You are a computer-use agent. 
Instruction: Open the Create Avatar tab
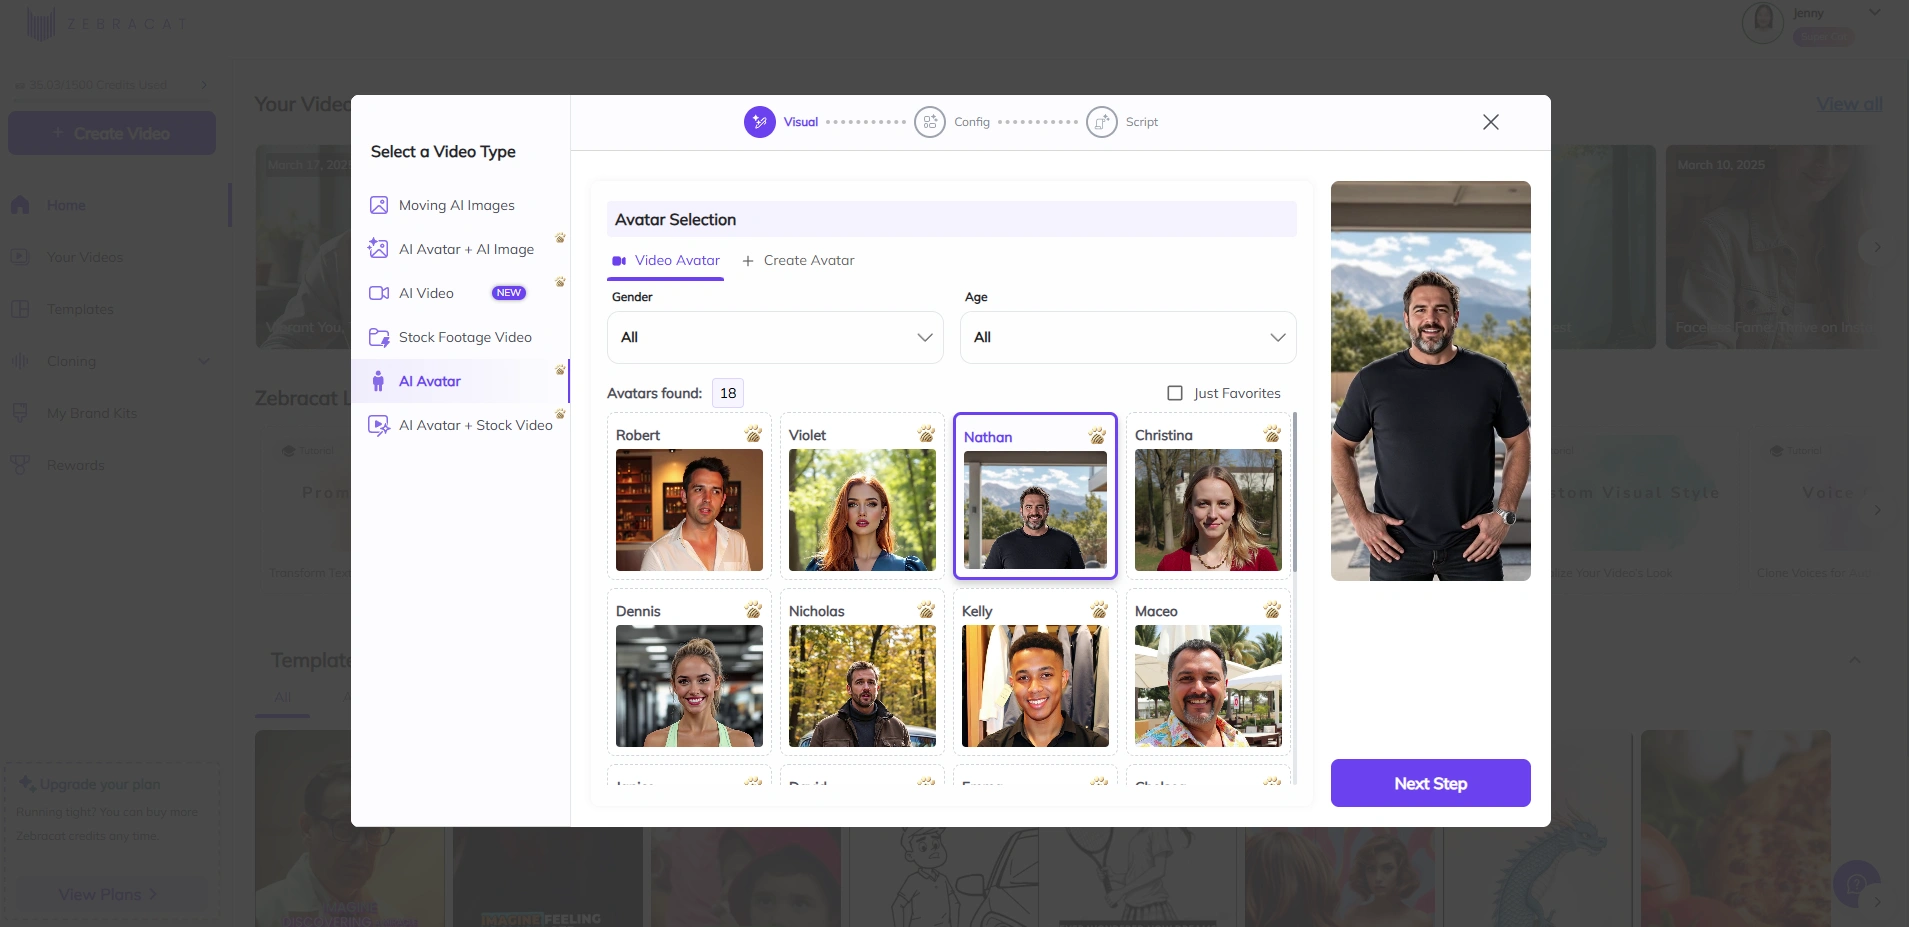click(x=798, y=260)
